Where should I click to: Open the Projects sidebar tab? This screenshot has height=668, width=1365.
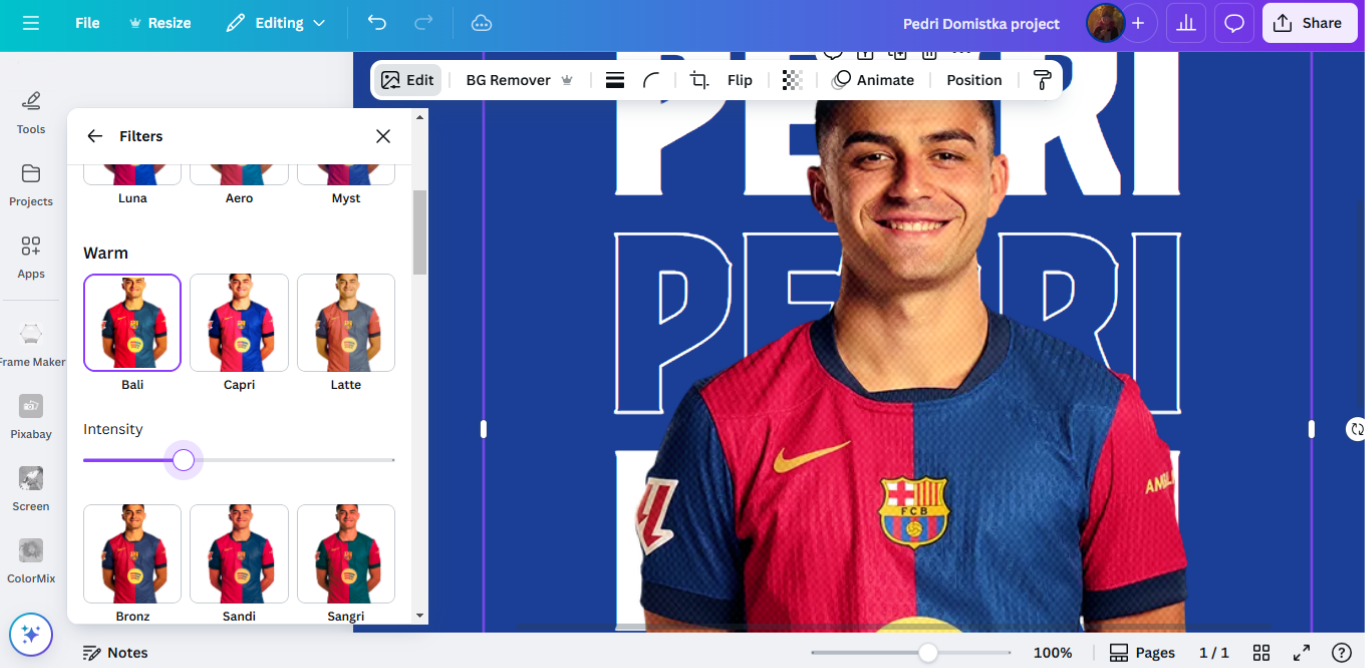tap(31, 185)
